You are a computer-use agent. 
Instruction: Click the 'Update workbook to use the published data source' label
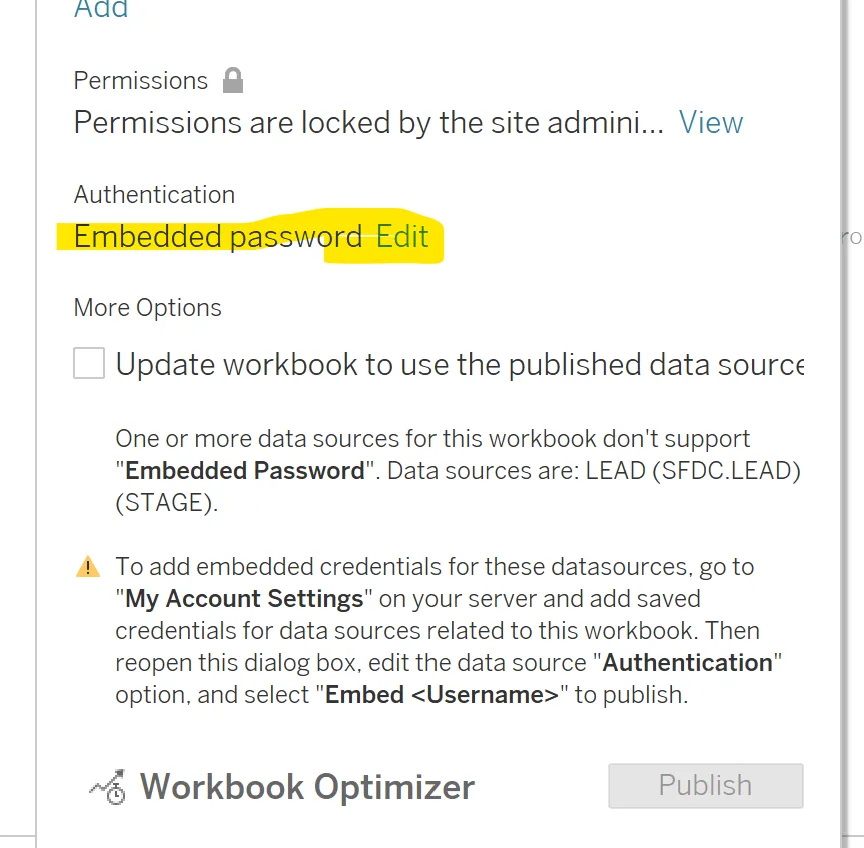(x=460, y=365)
